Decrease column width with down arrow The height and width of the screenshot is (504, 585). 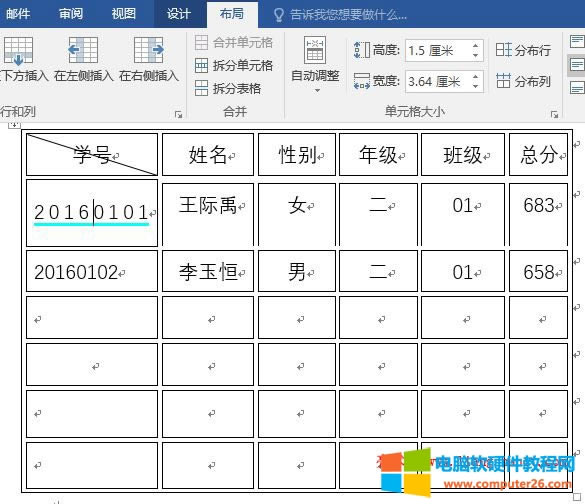[x=475, y=86]
